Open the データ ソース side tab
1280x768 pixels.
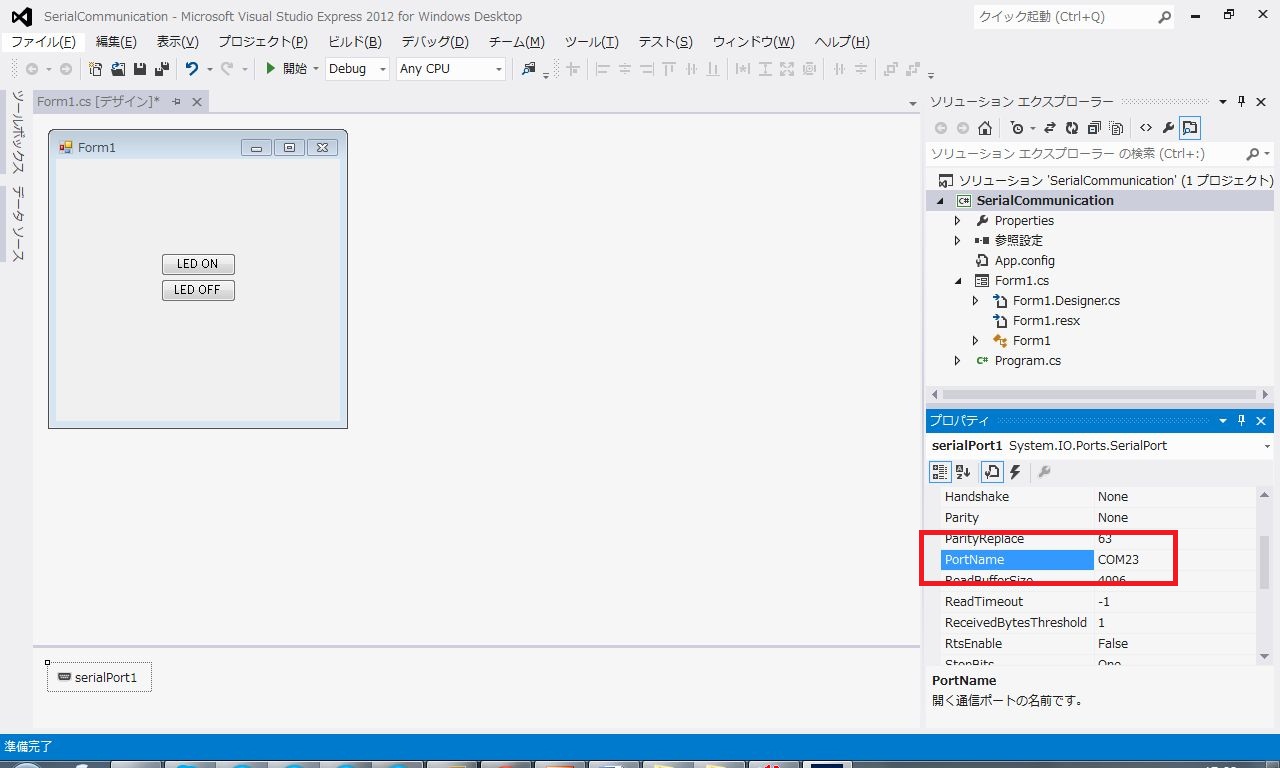[x=17, y=224]
